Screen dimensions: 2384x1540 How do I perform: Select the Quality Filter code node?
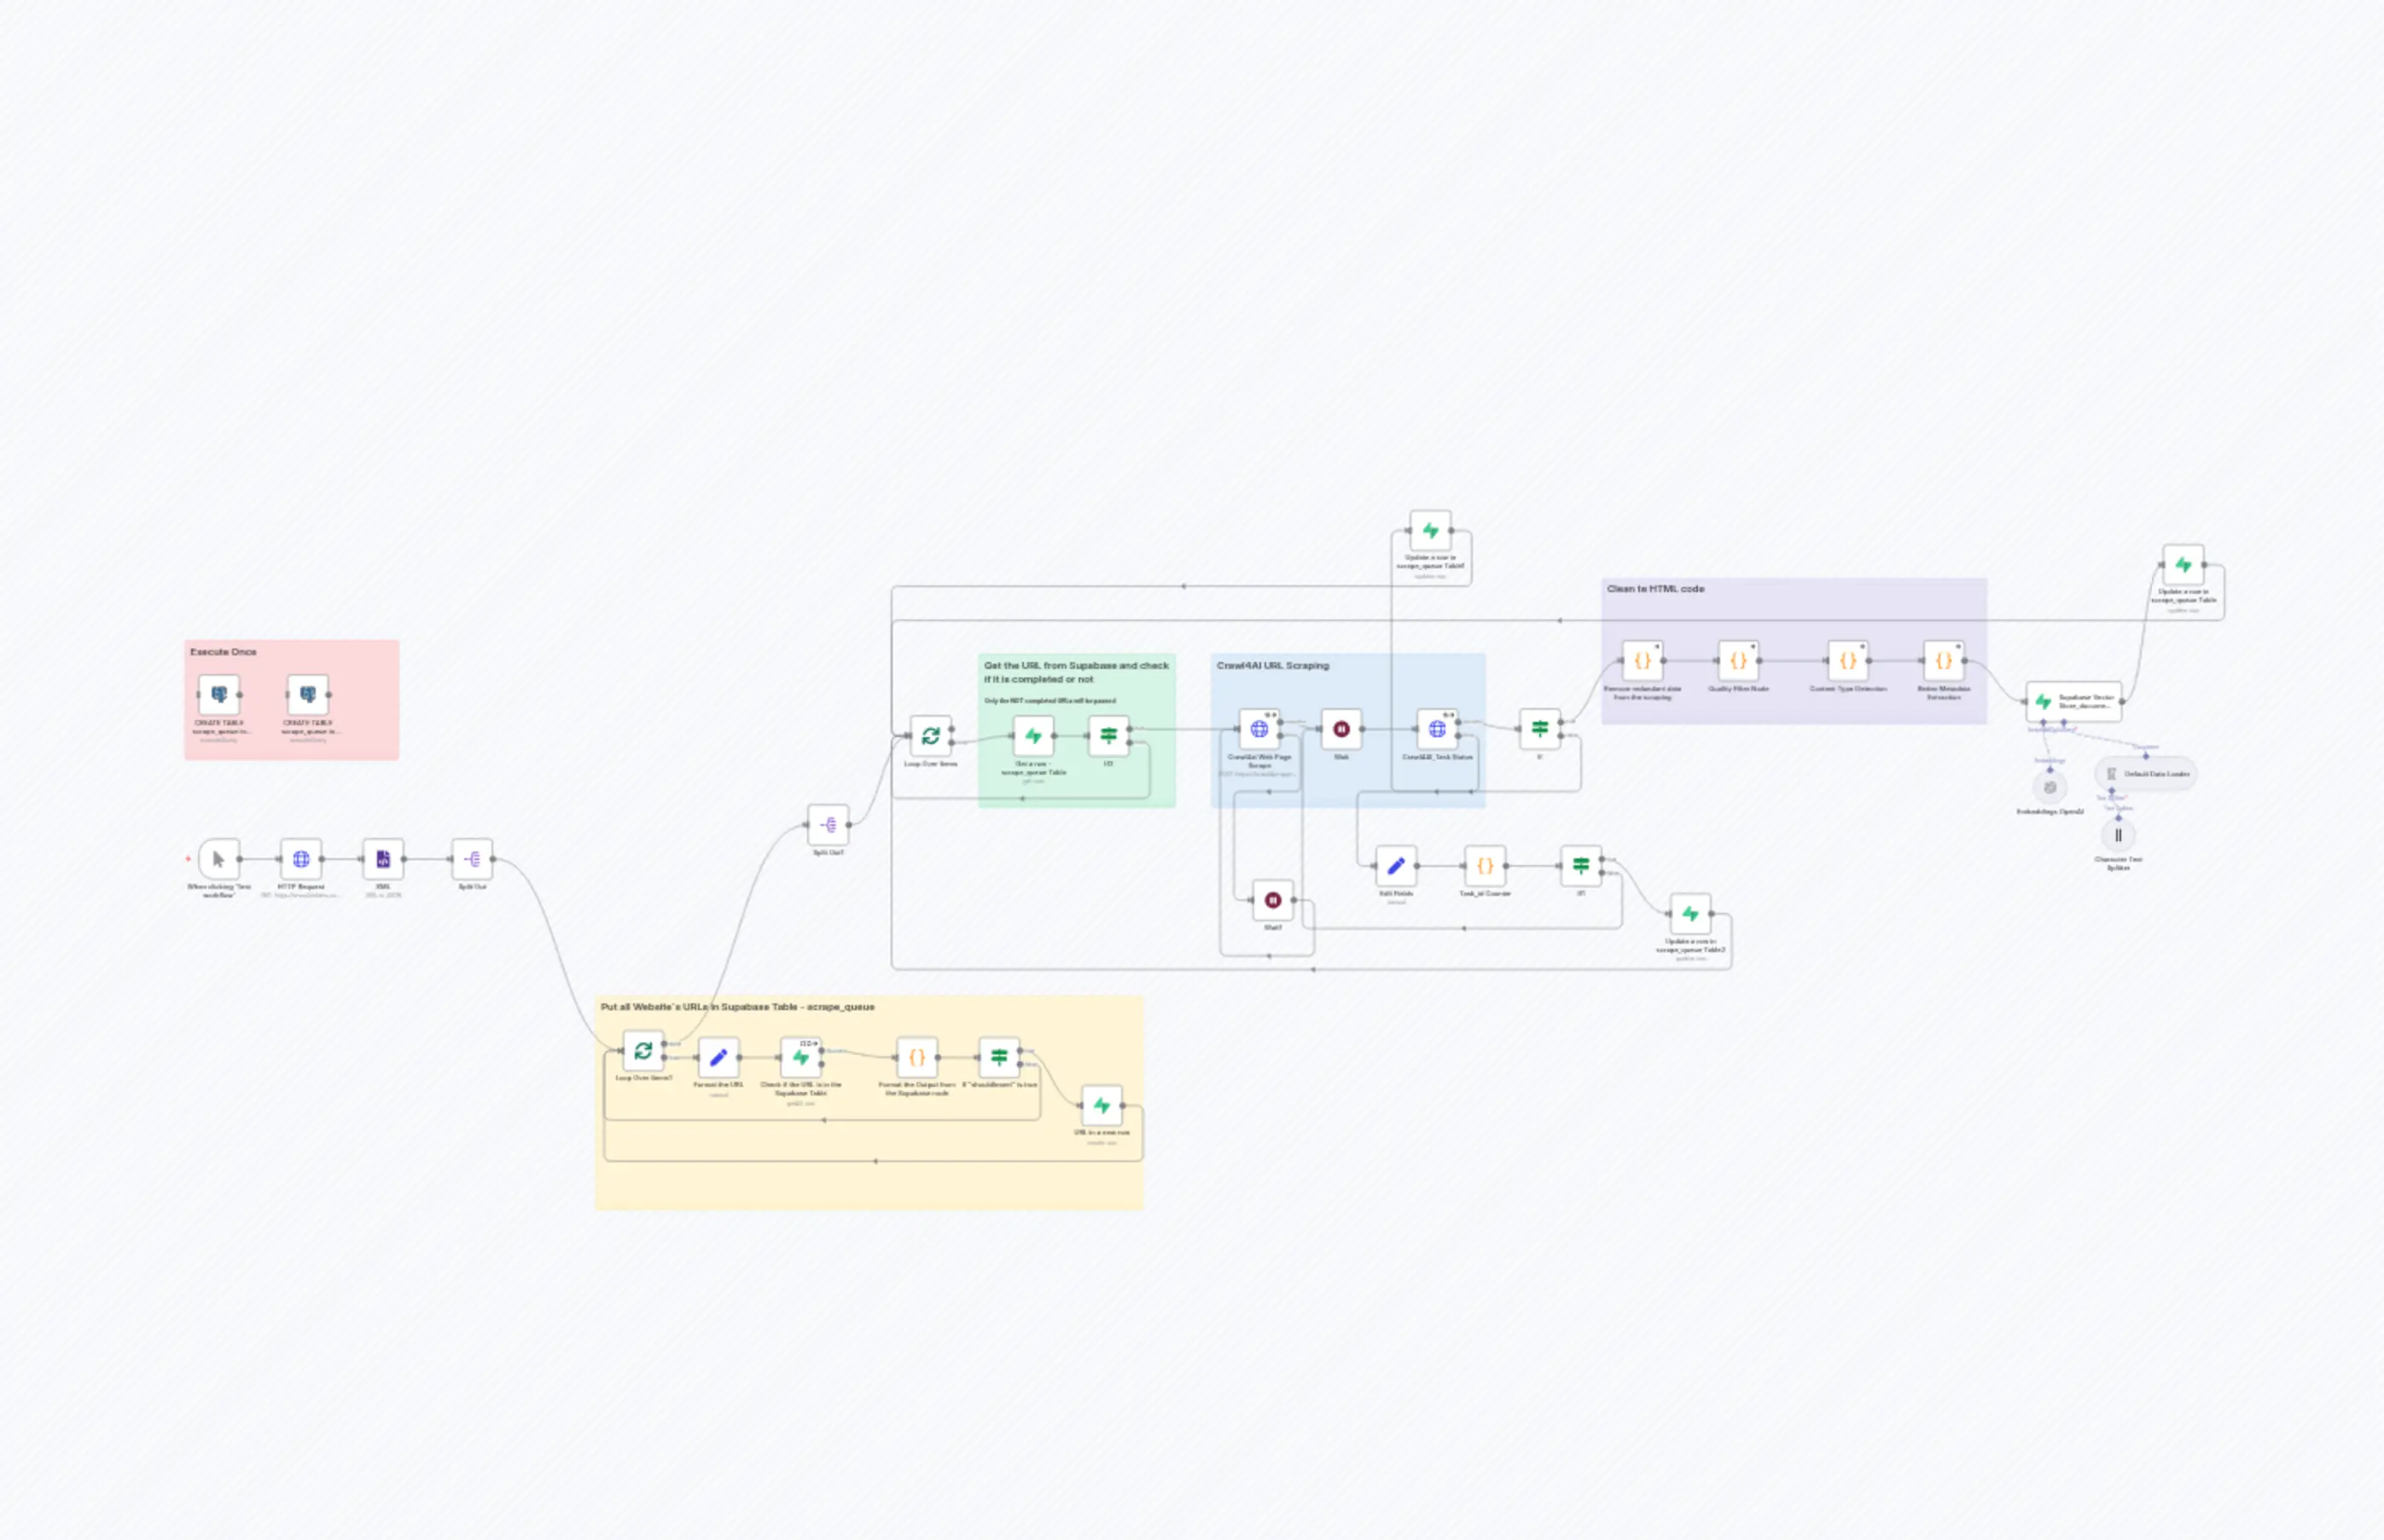[1739, 661]
